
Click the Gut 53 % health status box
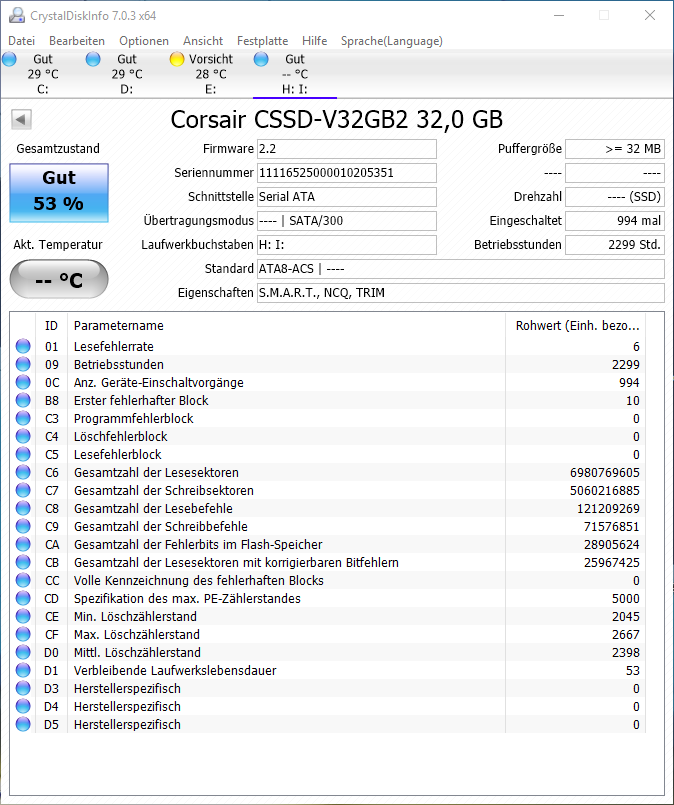pyautogui.click(x=59, y=193)
